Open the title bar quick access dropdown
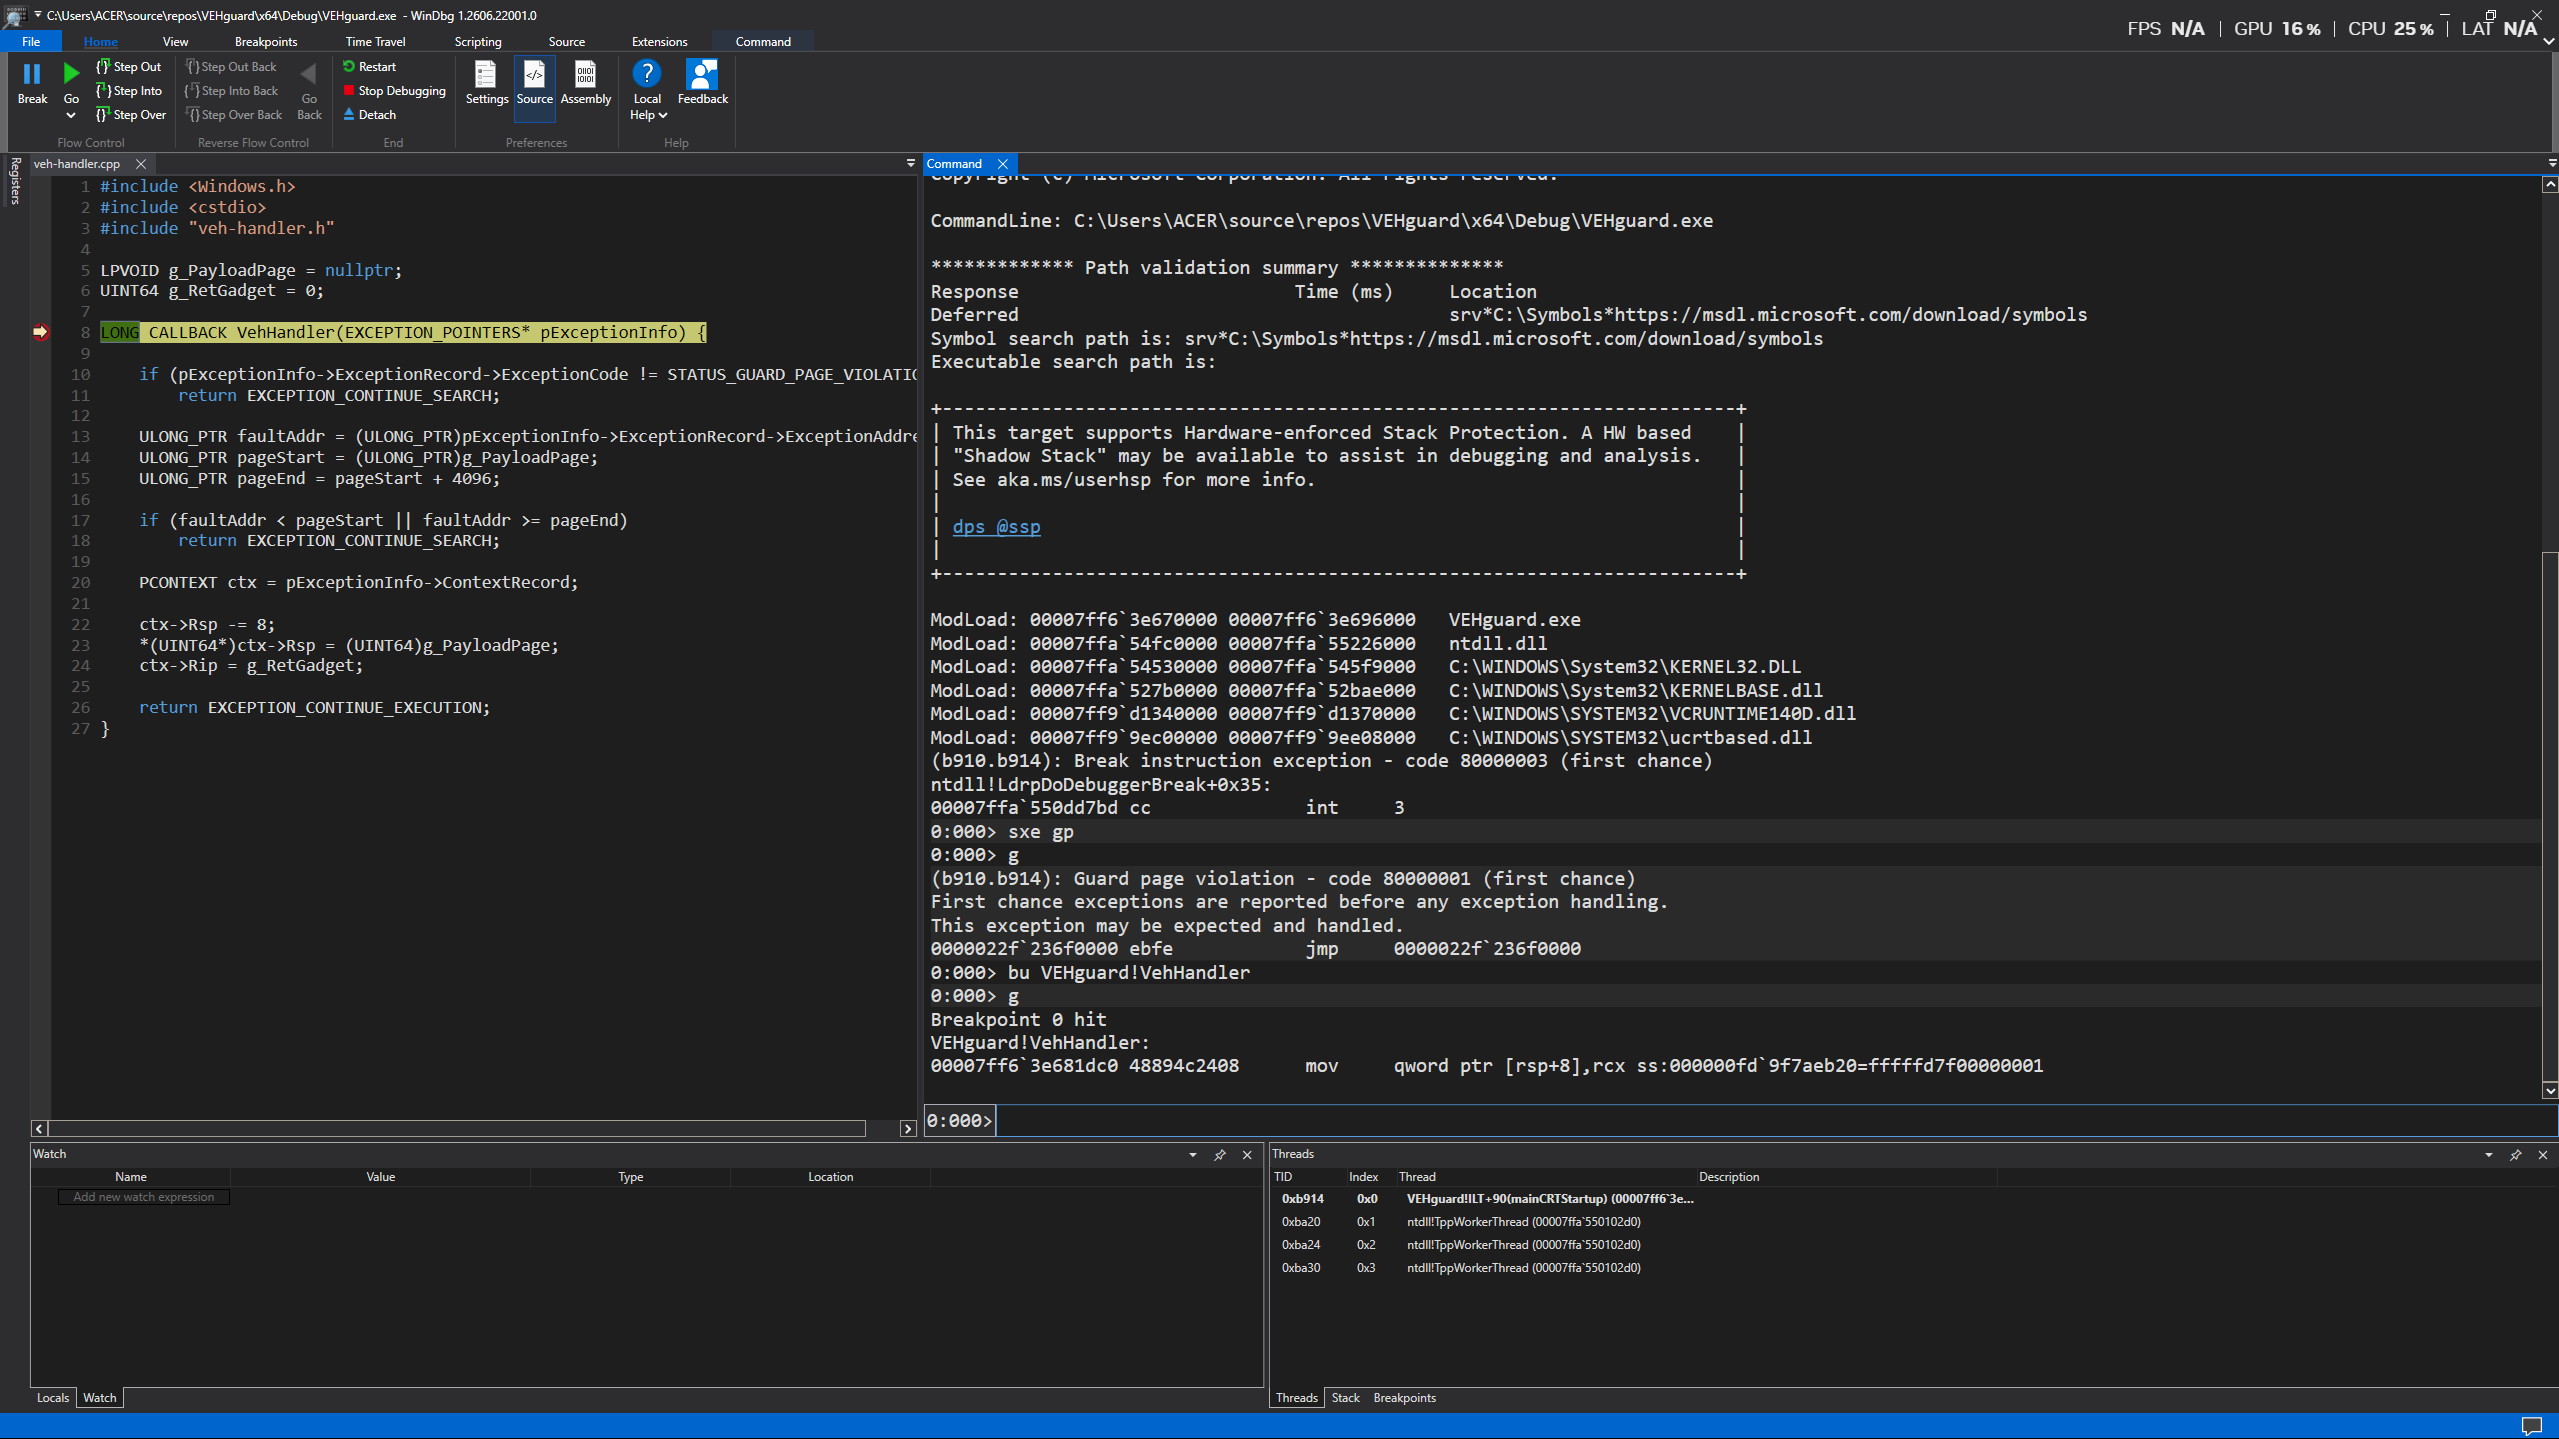Viewport: 2559px width, 1439px height. click(x=38, y=15)
